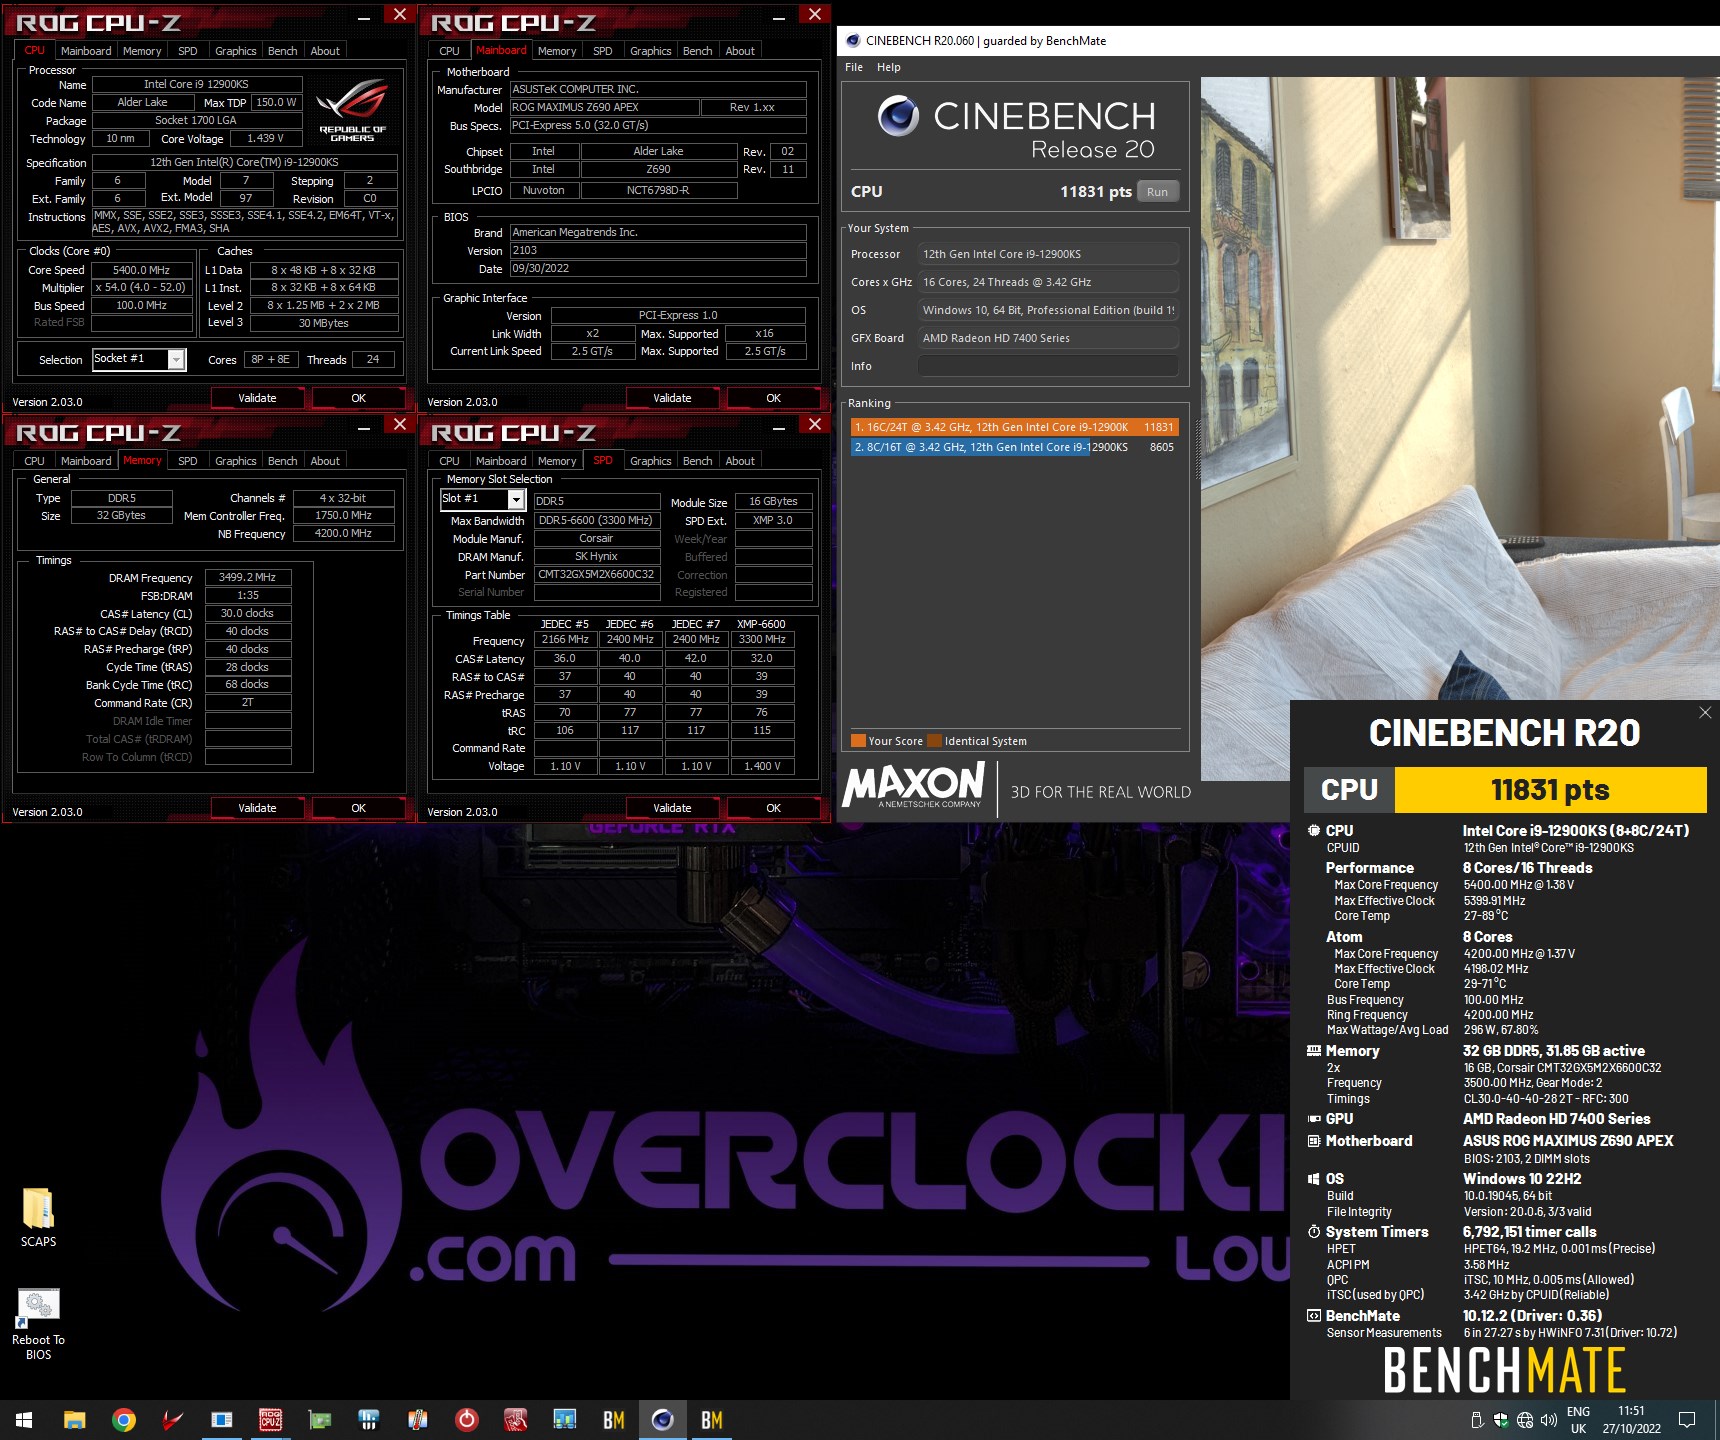Screen dimensions: 1720x1440
Task: Click the Core Speed 5400.0 MHz value
Action: [x=141, y=270]
